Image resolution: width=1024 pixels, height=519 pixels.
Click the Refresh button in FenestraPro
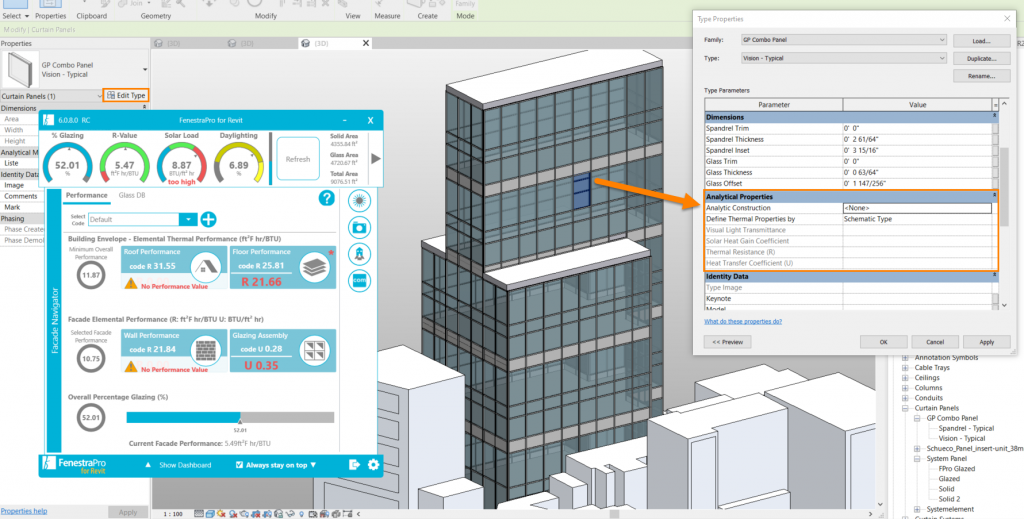[298, 159]
